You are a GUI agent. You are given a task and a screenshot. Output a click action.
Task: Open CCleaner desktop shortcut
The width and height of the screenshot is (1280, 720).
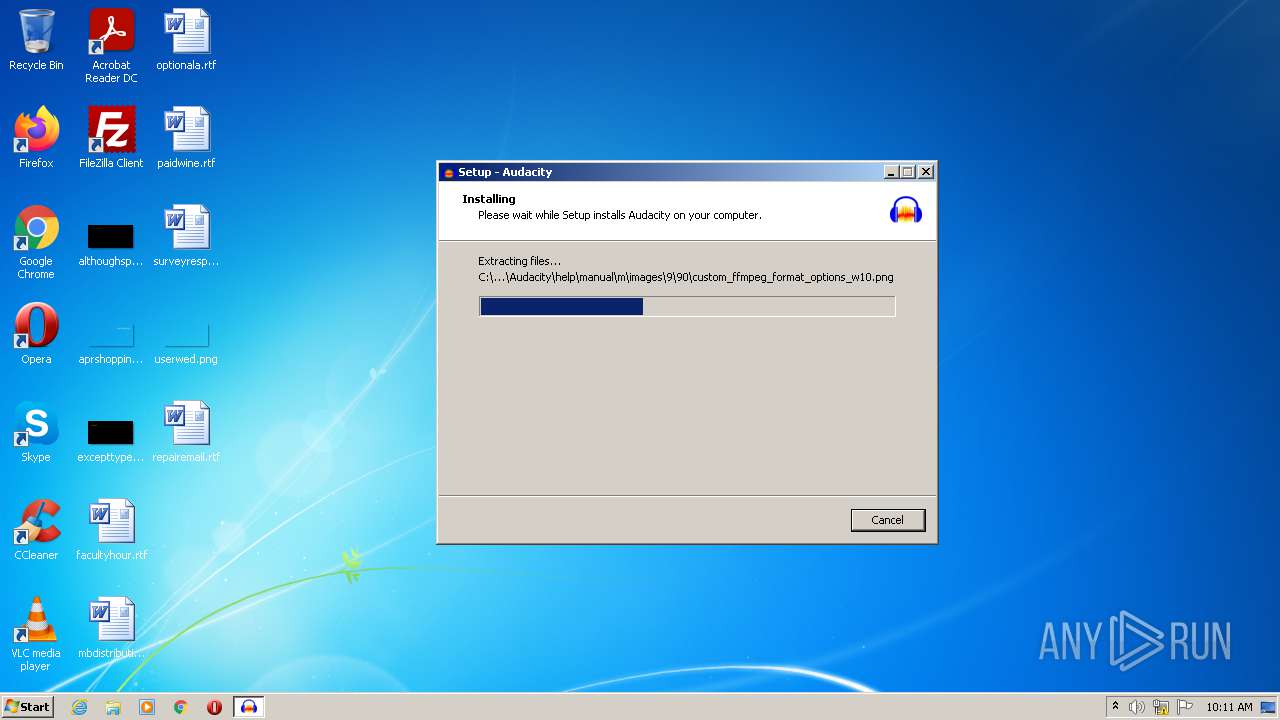point(36,530)
